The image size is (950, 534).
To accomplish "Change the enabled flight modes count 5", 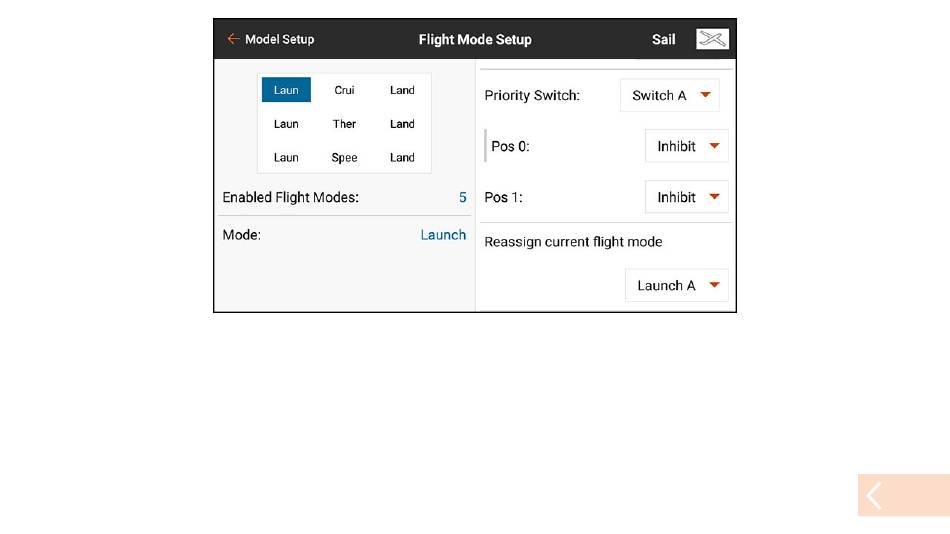I will pyautogui.click(x=462, y=198).
